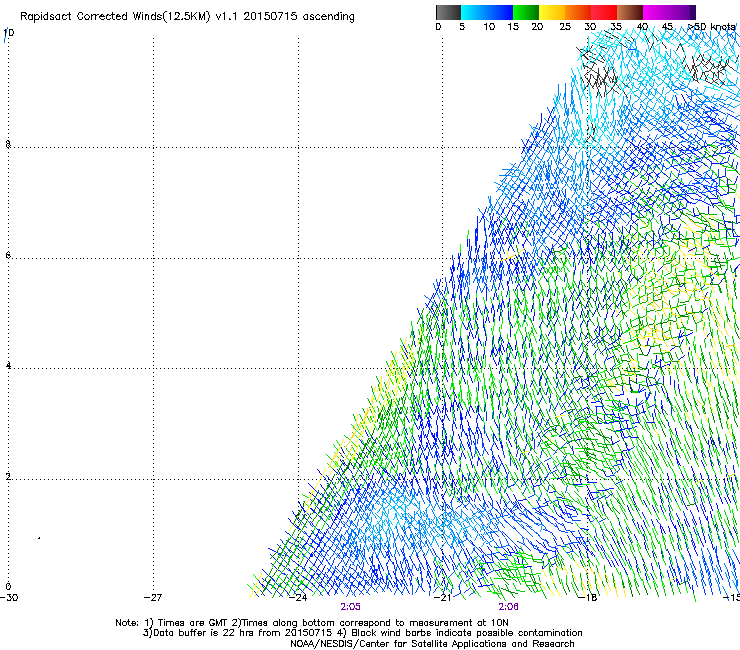
Task: Click the green 15-20 knots legend segment
Action: (x=526, y=12)
